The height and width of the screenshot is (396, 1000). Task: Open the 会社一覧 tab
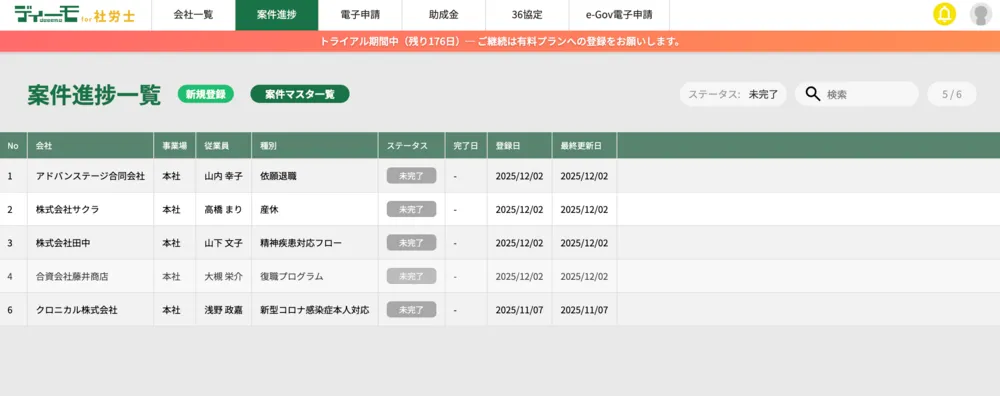pos(193,15)
